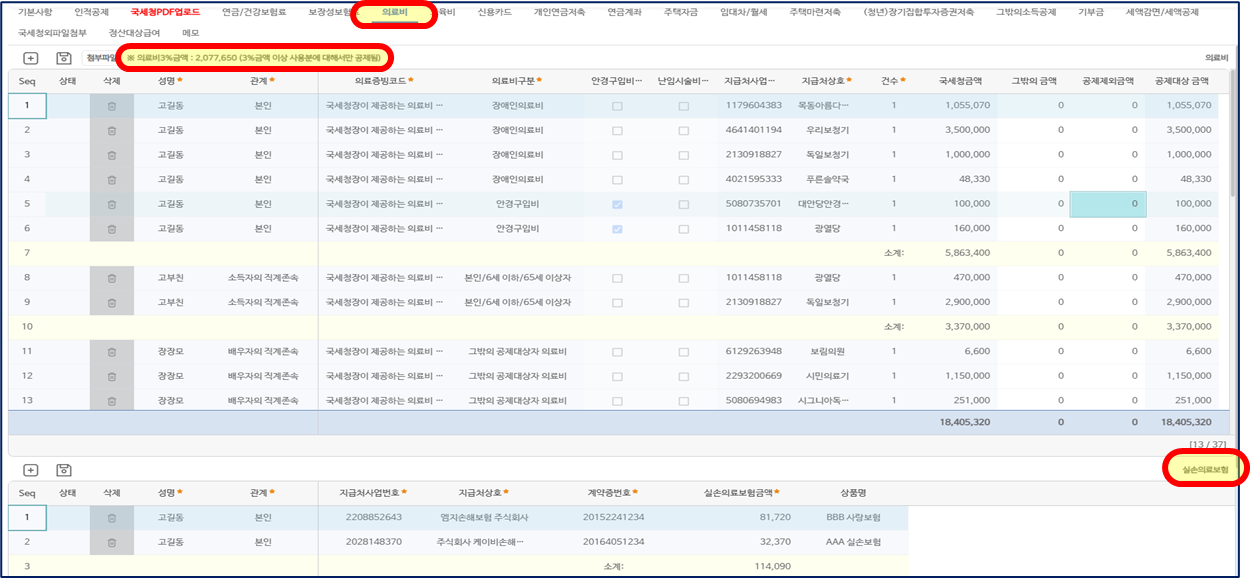This screenshot has width=1250, height=578.
Task: Delete medical row 13 (장장모 시그니아독…)
Action: pos(112,400)
